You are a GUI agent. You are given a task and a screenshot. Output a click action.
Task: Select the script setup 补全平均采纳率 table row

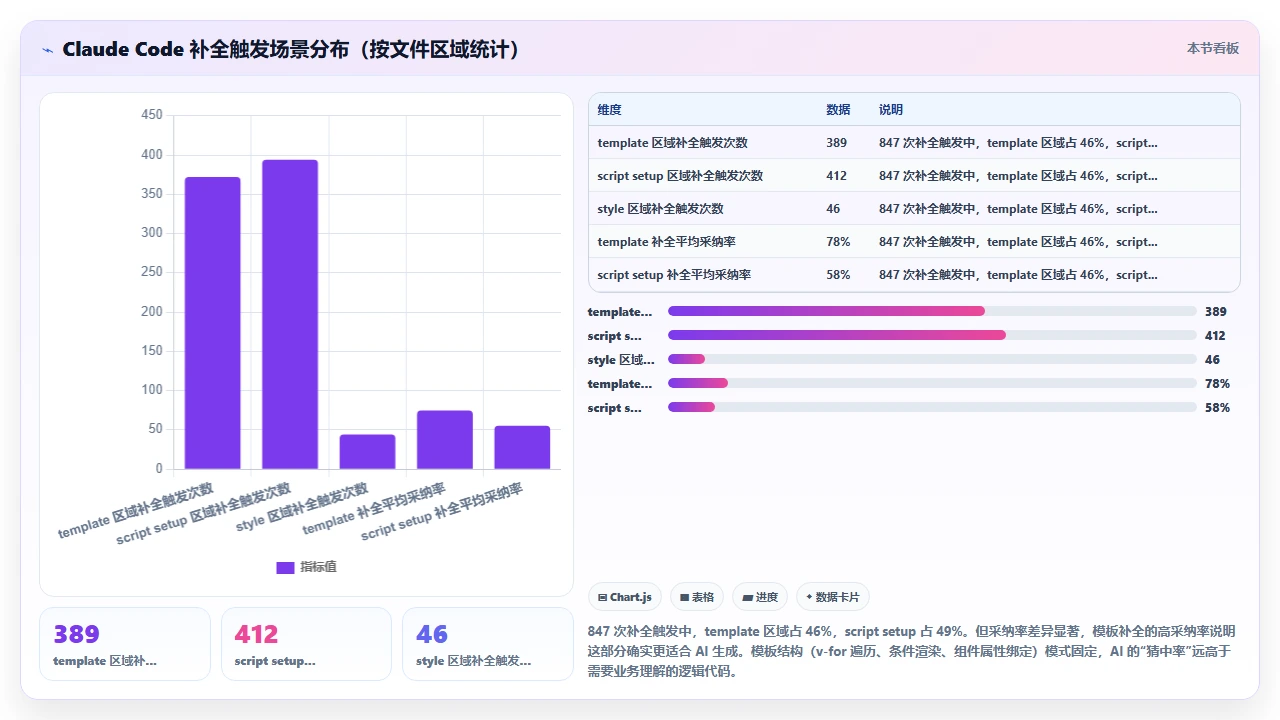914,275
